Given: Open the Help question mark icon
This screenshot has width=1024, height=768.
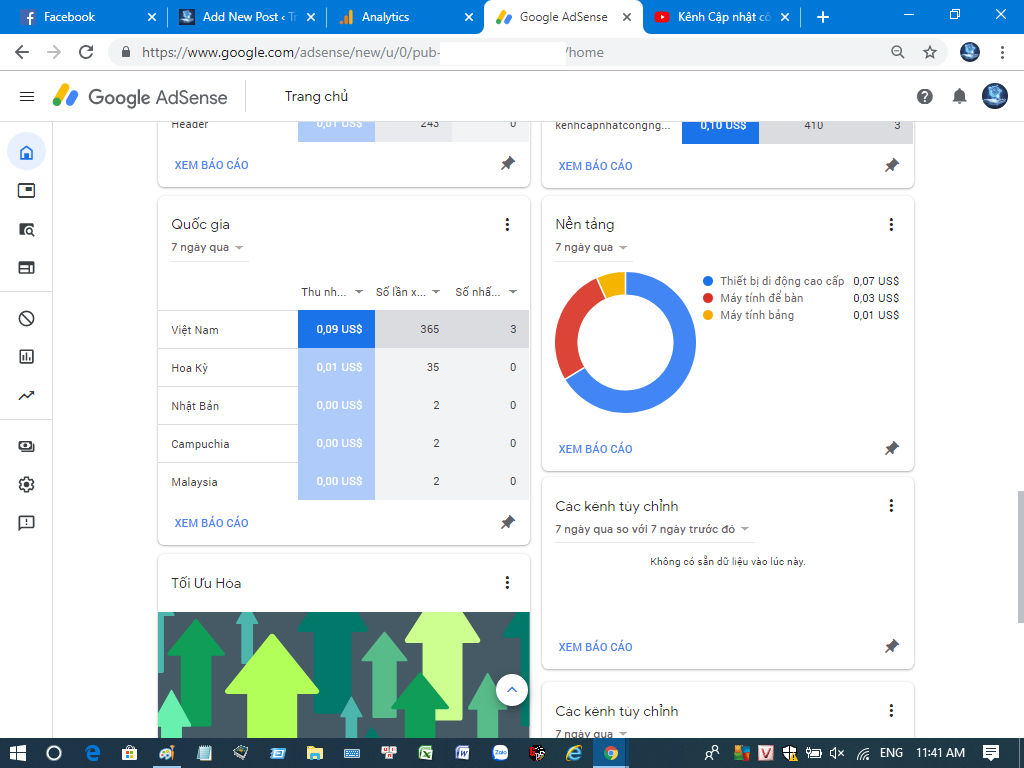Looking at the screenshot, I should click(925, 97).
